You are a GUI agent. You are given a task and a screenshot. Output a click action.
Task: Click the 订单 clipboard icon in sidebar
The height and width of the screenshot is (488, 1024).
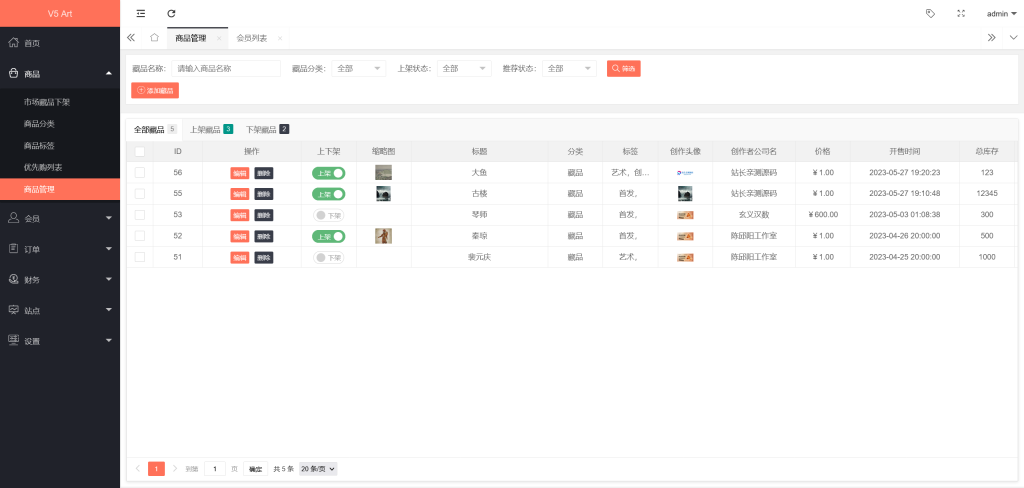[13, 248]
